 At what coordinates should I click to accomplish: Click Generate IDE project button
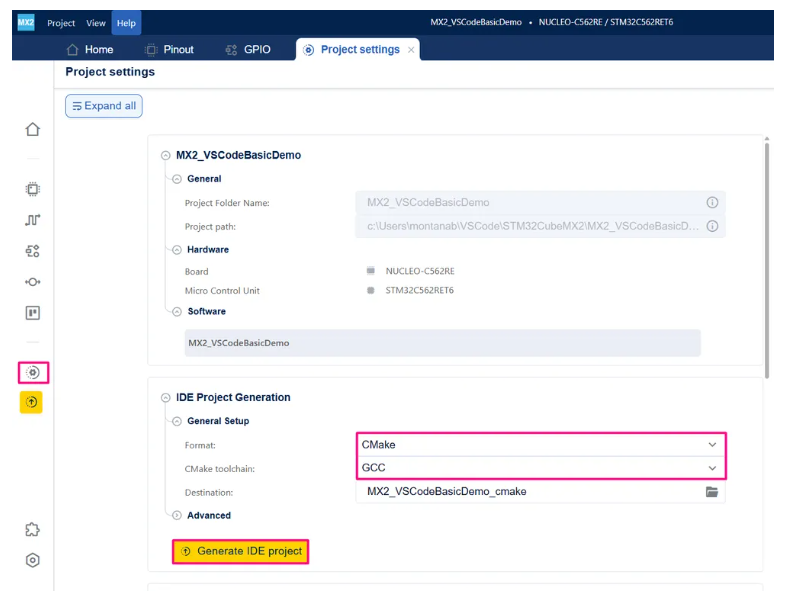(240, 551)
